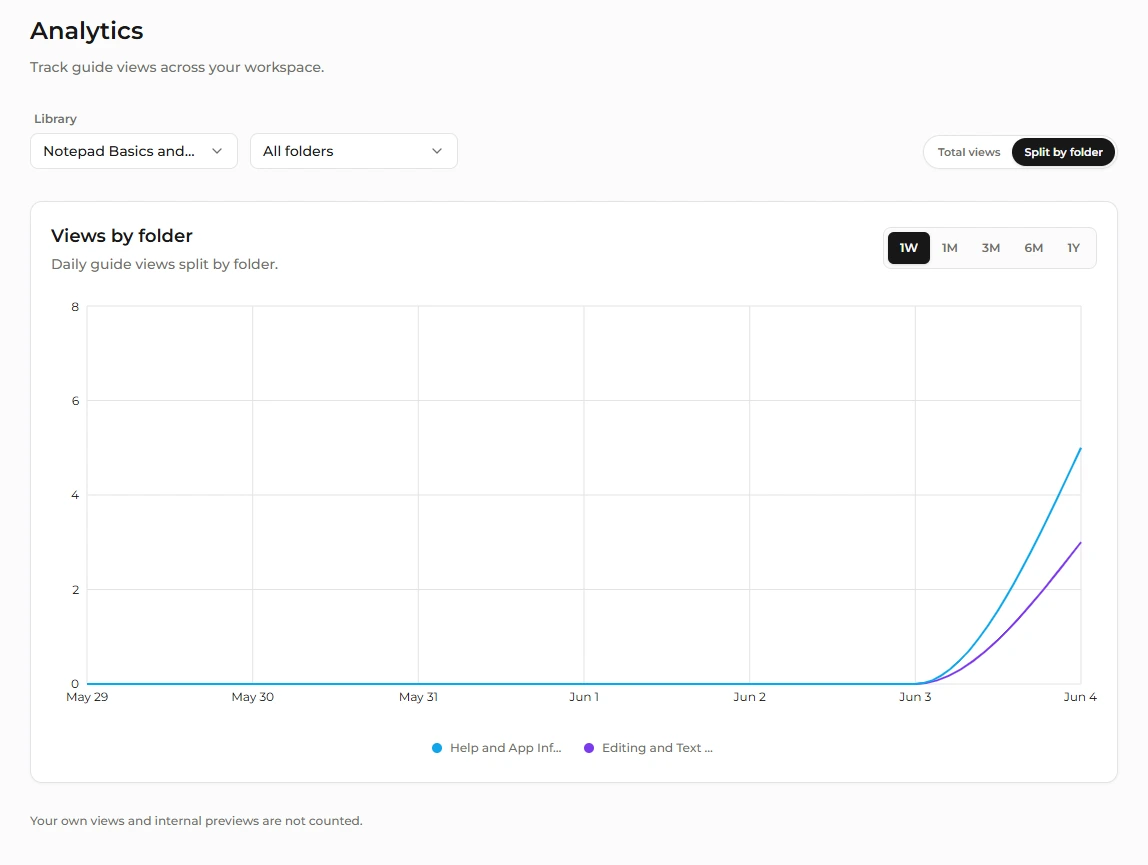Click the y-axis value 2
Viewport: 1148px width, 865px height.
(x=75, y=590)
